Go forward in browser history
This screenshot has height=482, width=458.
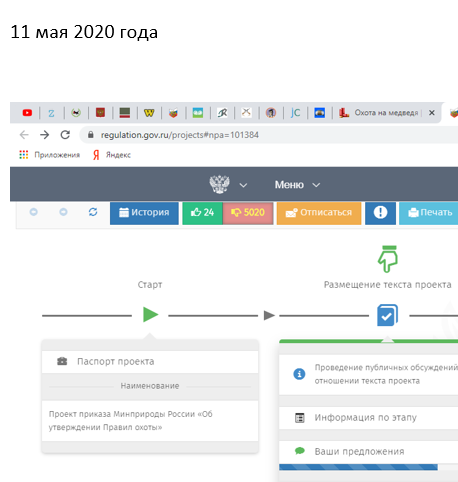(44, 135)
